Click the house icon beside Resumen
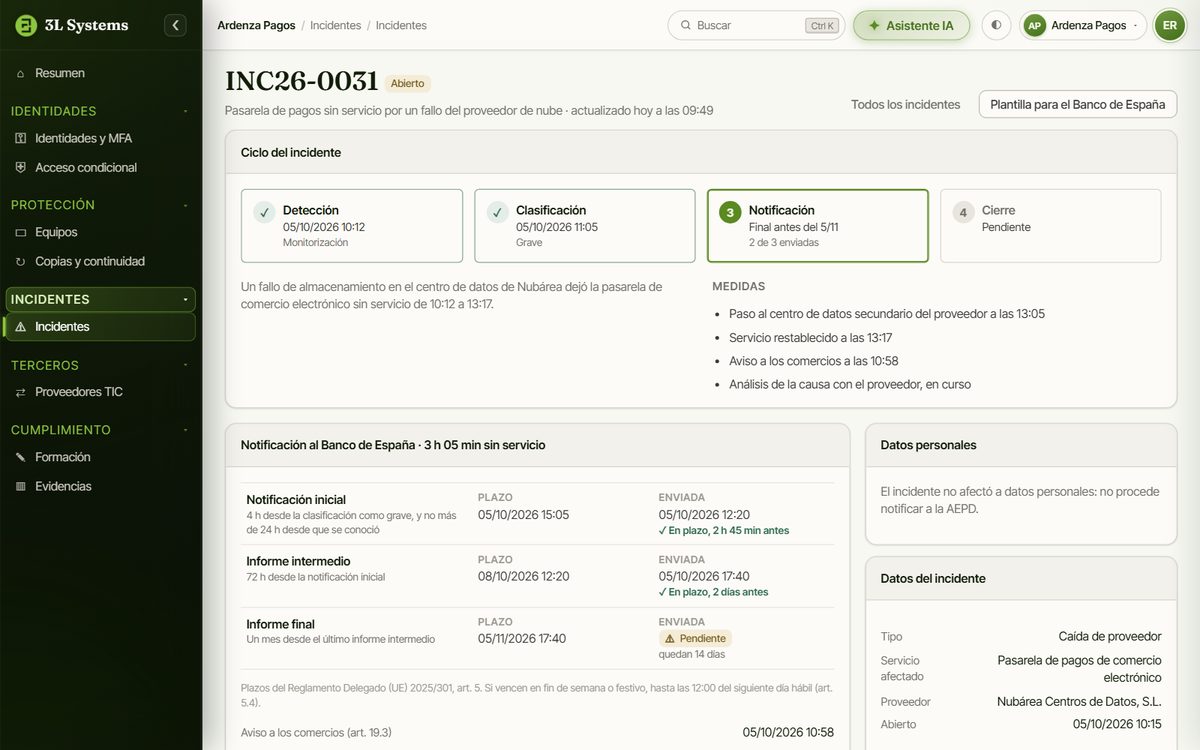The height and width of the screenshot is (750, 1200). (21, 73)
